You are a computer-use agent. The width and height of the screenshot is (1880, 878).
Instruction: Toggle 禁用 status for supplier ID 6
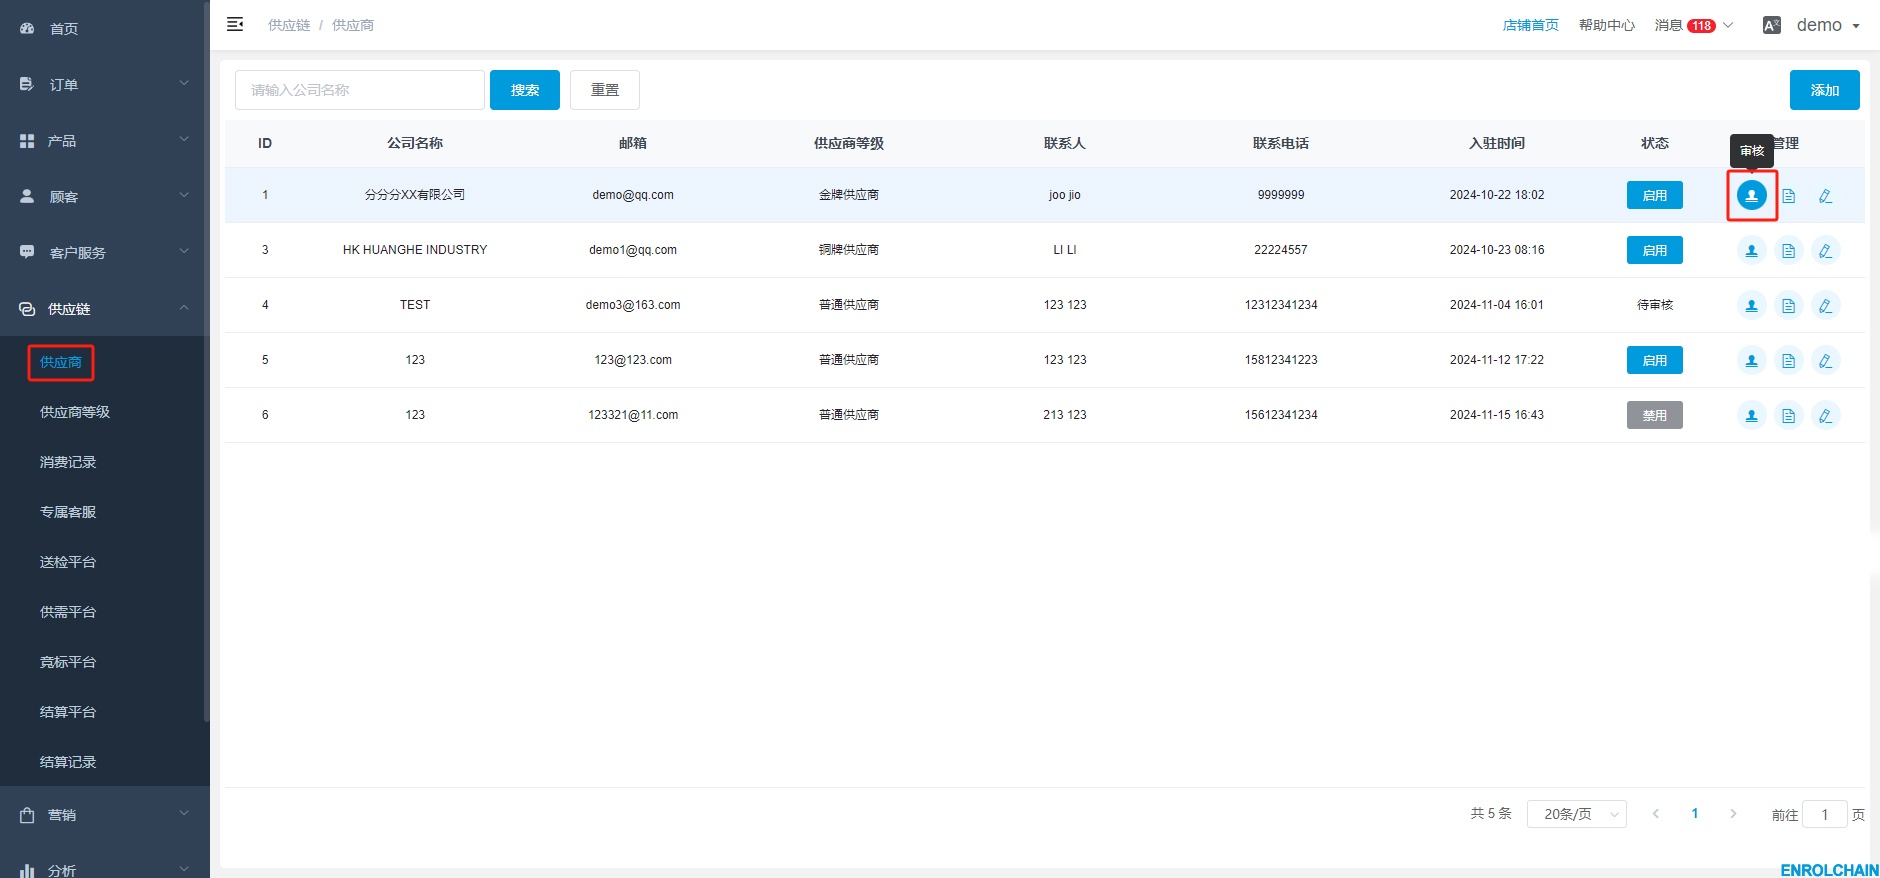click(x=1654, y=415)
